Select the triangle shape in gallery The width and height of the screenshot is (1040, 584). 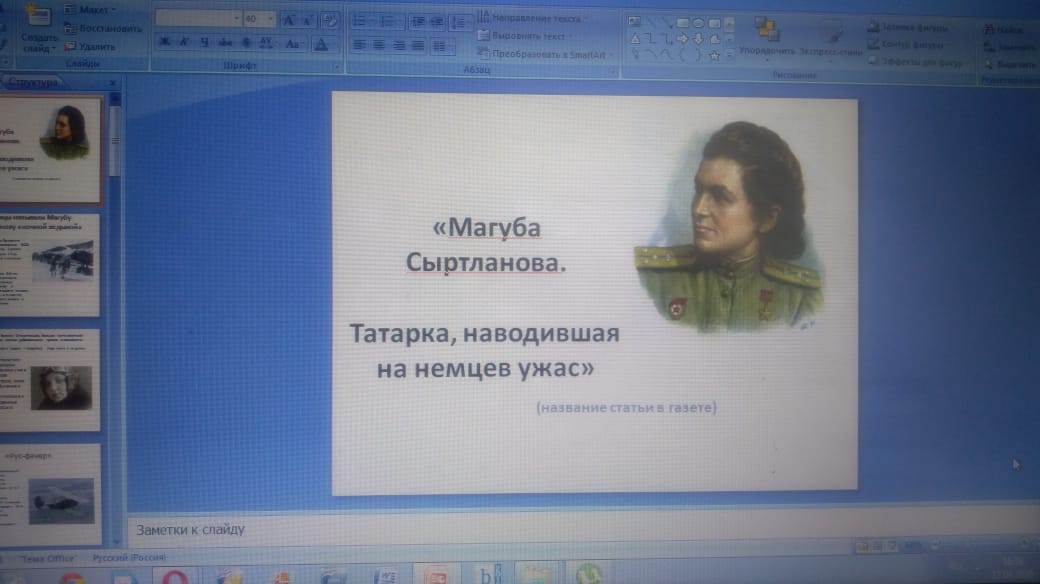[x=635, y=38]
